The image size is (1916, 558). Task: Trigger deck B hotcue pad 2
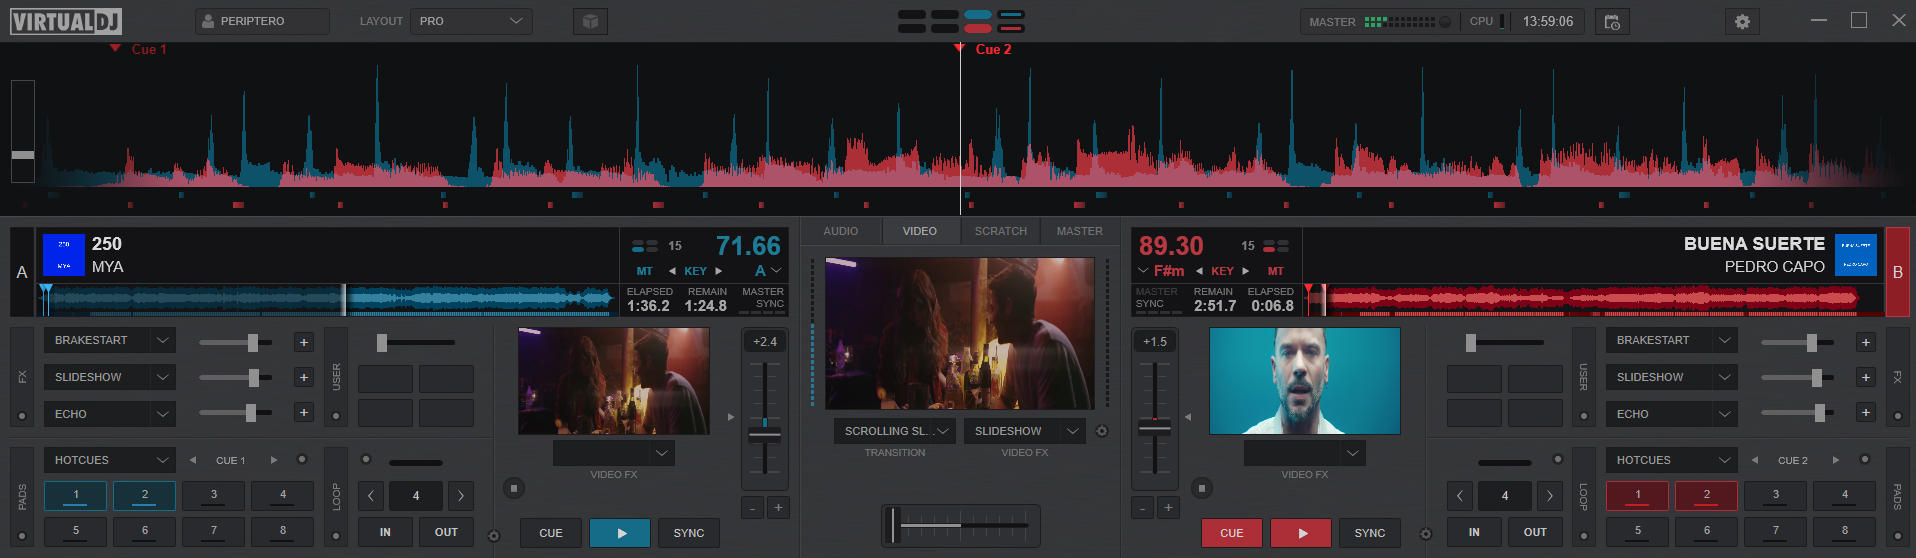(1707, 495)
